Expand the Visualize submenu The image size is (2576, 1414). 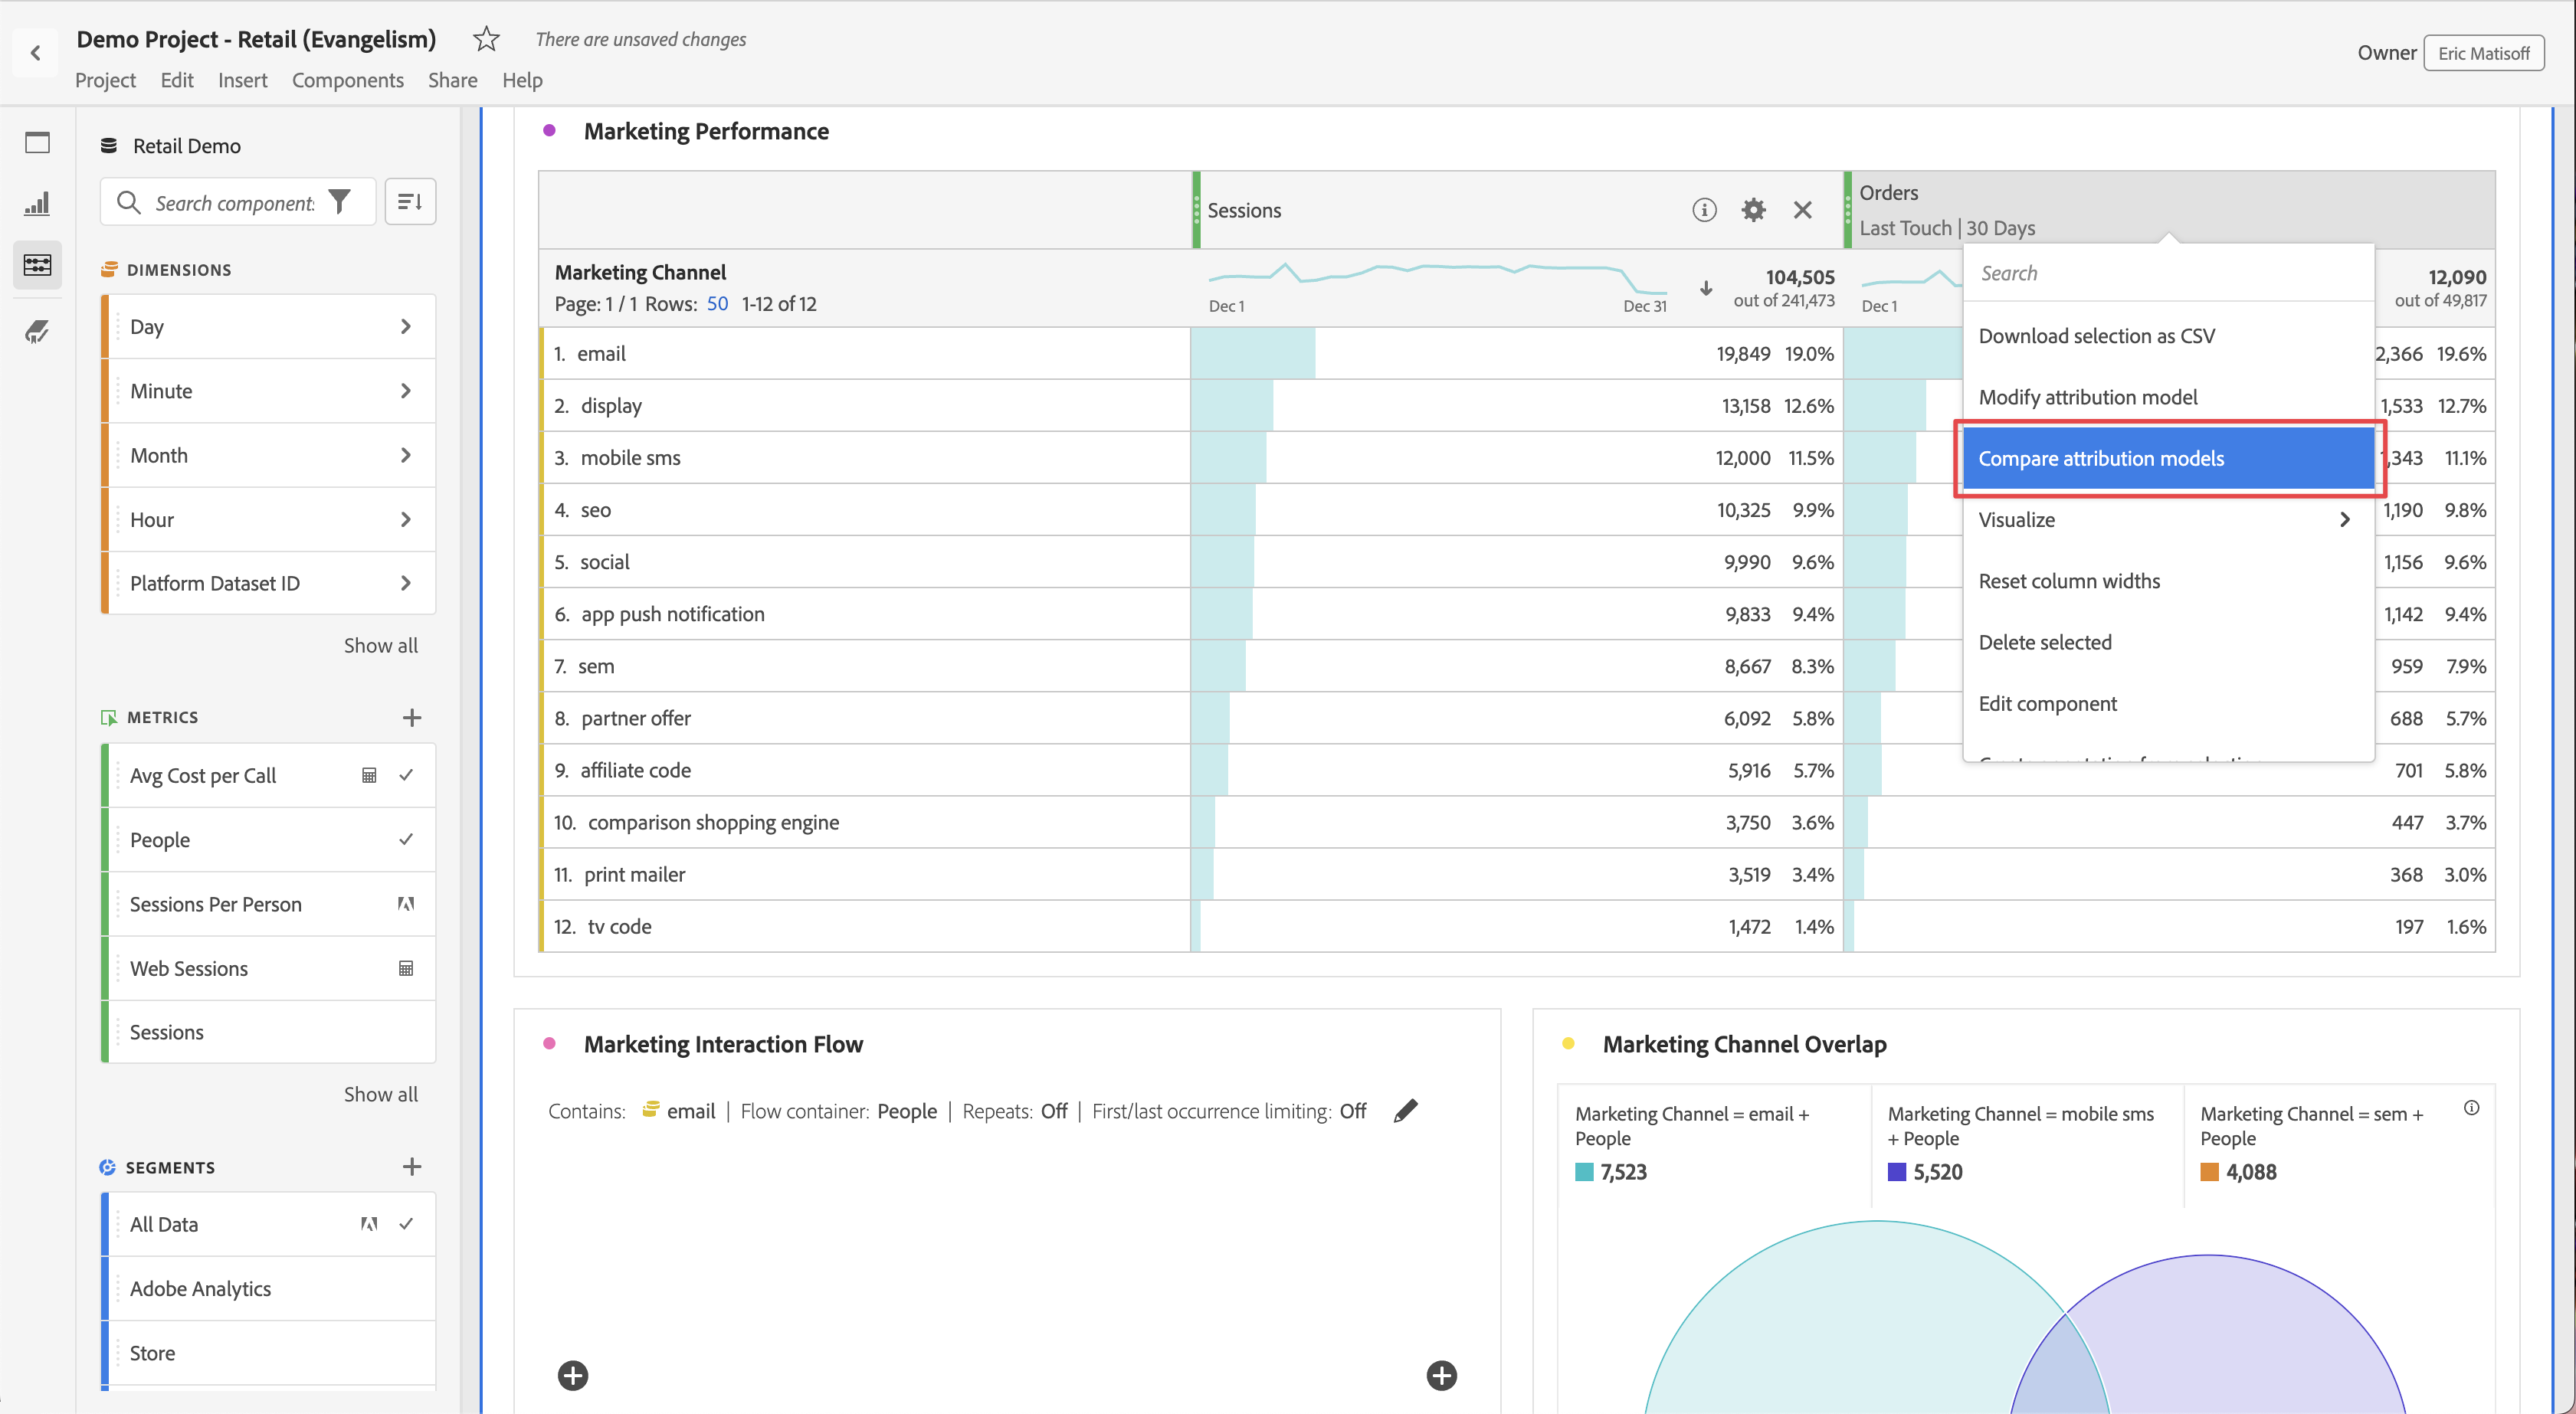(2344, 520)
